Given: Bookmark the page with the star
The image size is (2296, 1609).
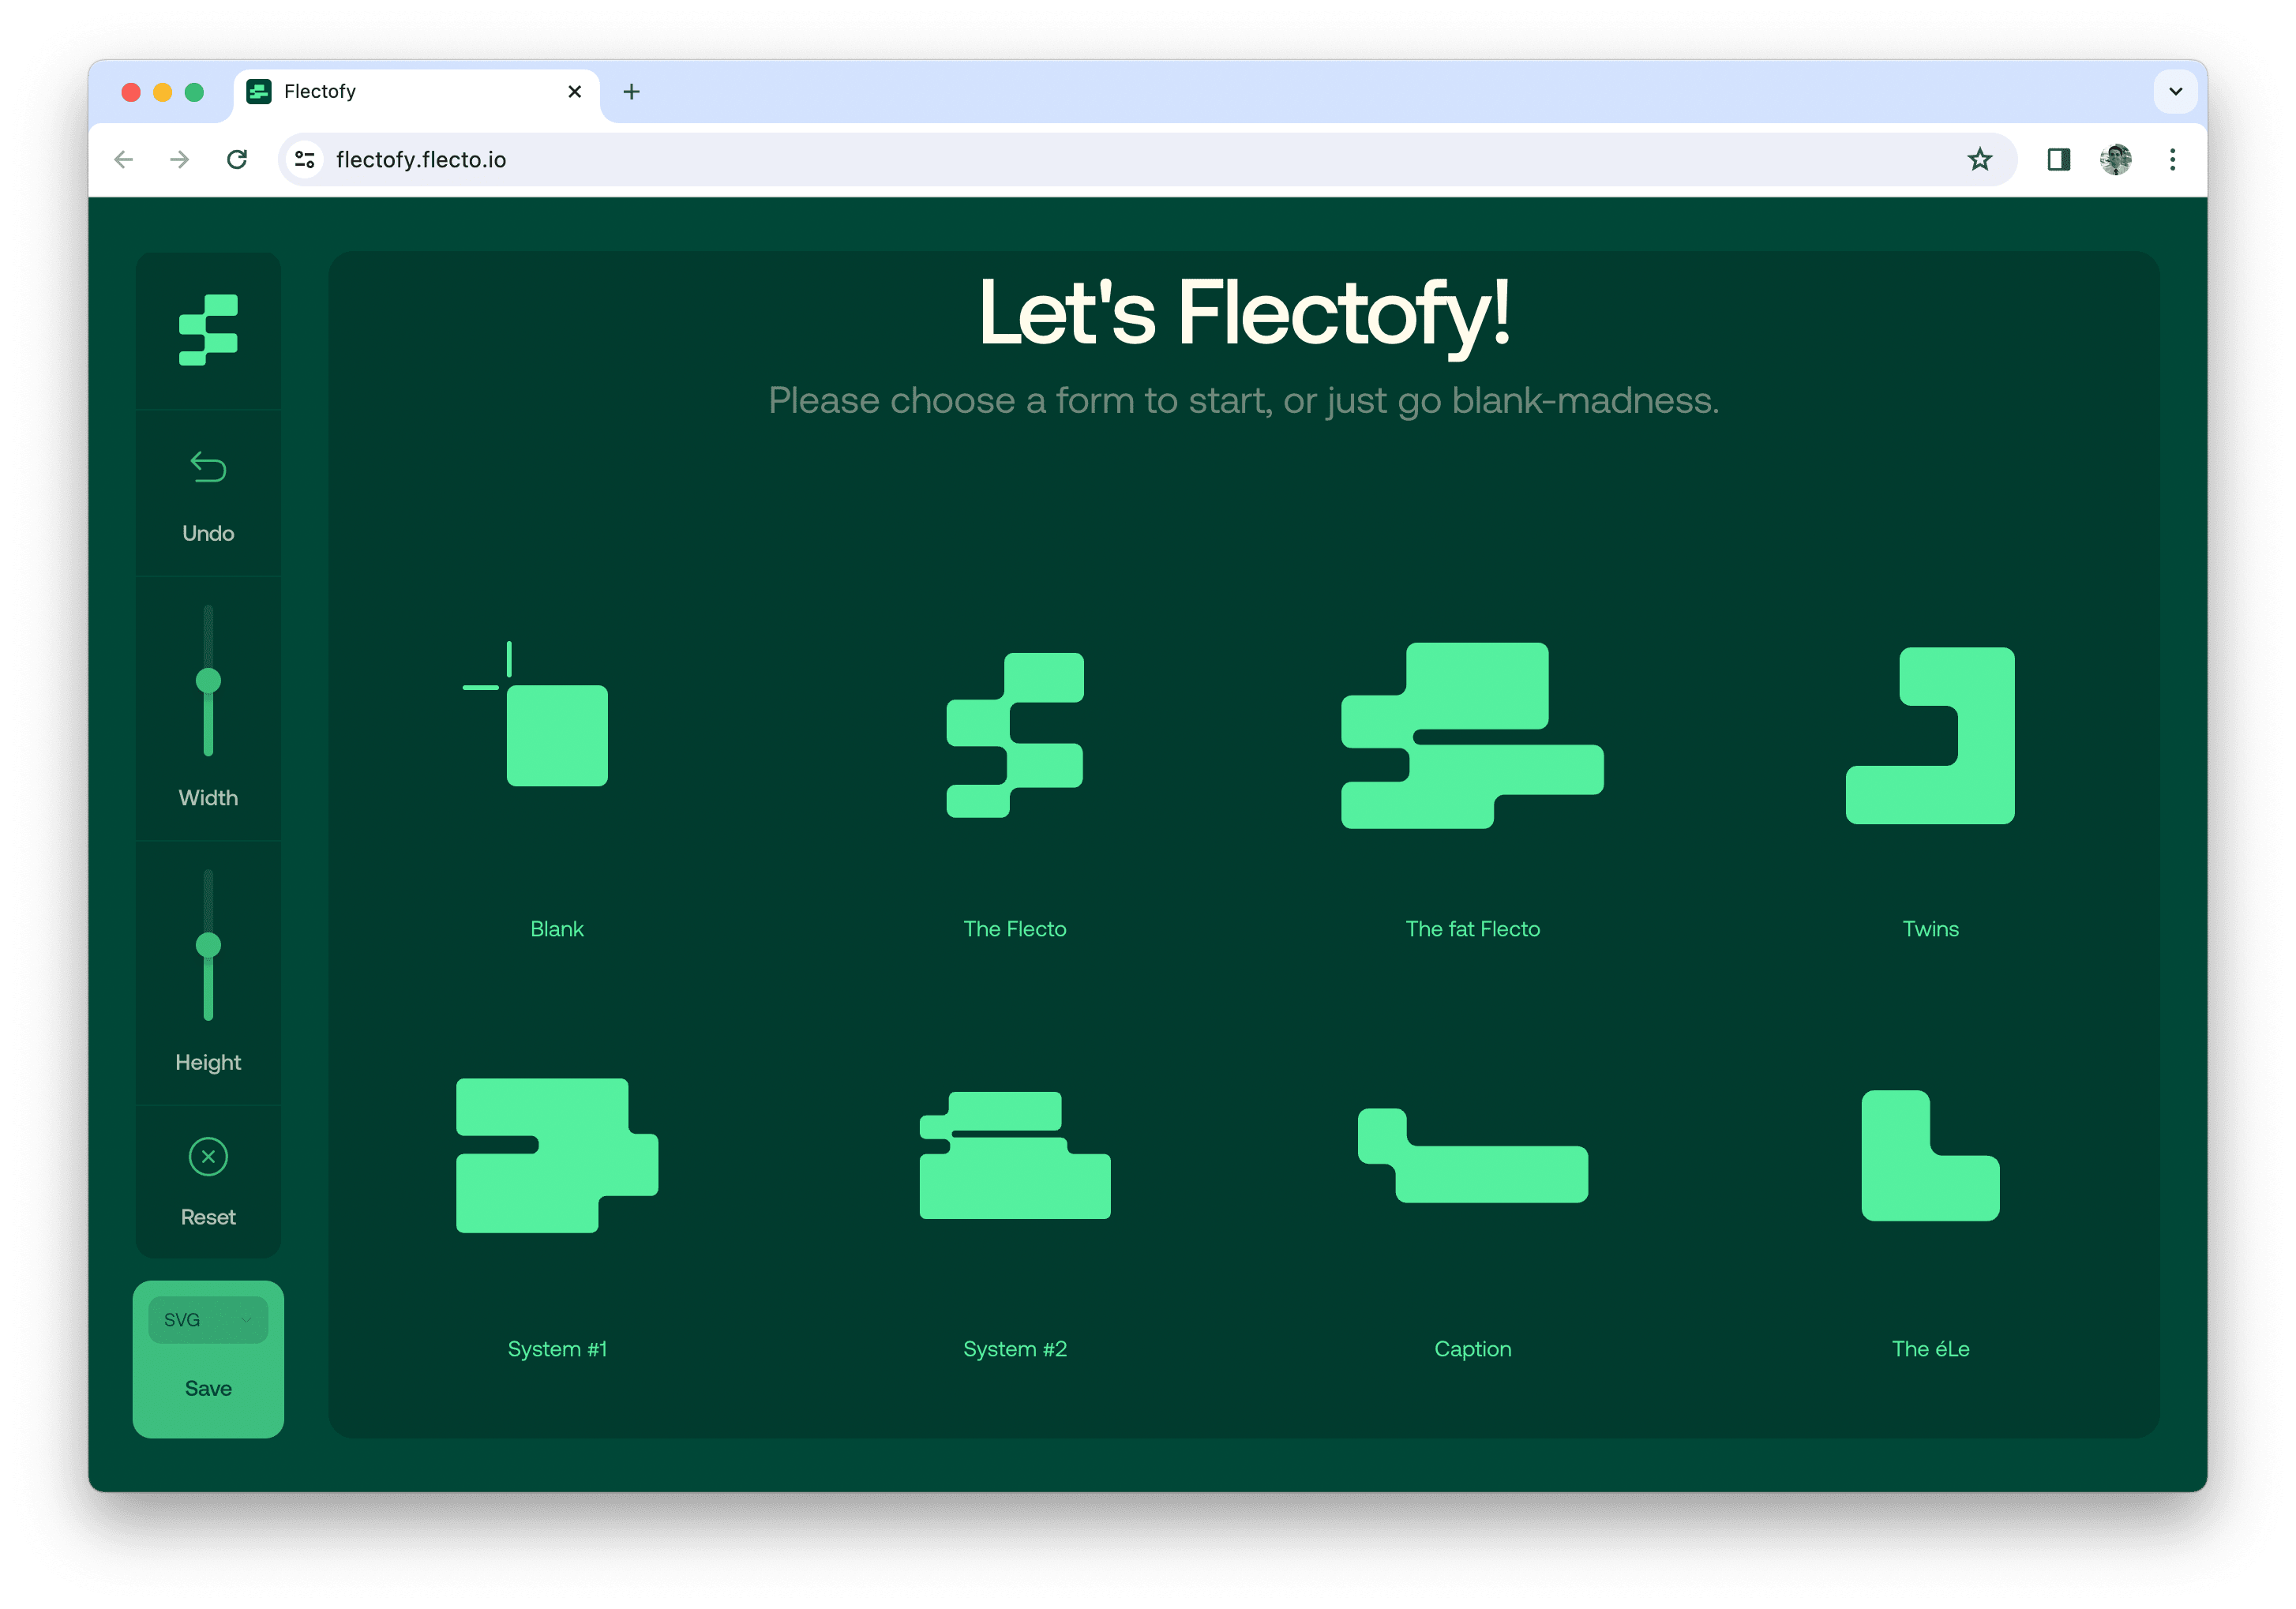Looking at the screenshot, I should tap(1980, 159).
